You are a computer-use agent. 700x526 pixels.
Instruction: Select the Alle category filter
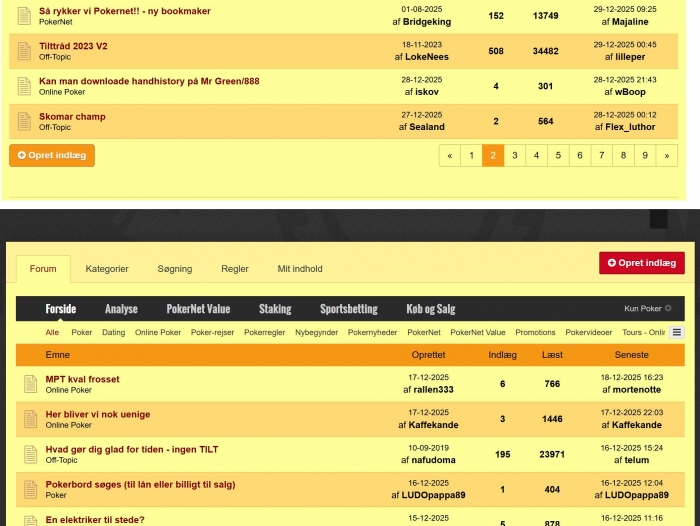click(x=52, y=332)
